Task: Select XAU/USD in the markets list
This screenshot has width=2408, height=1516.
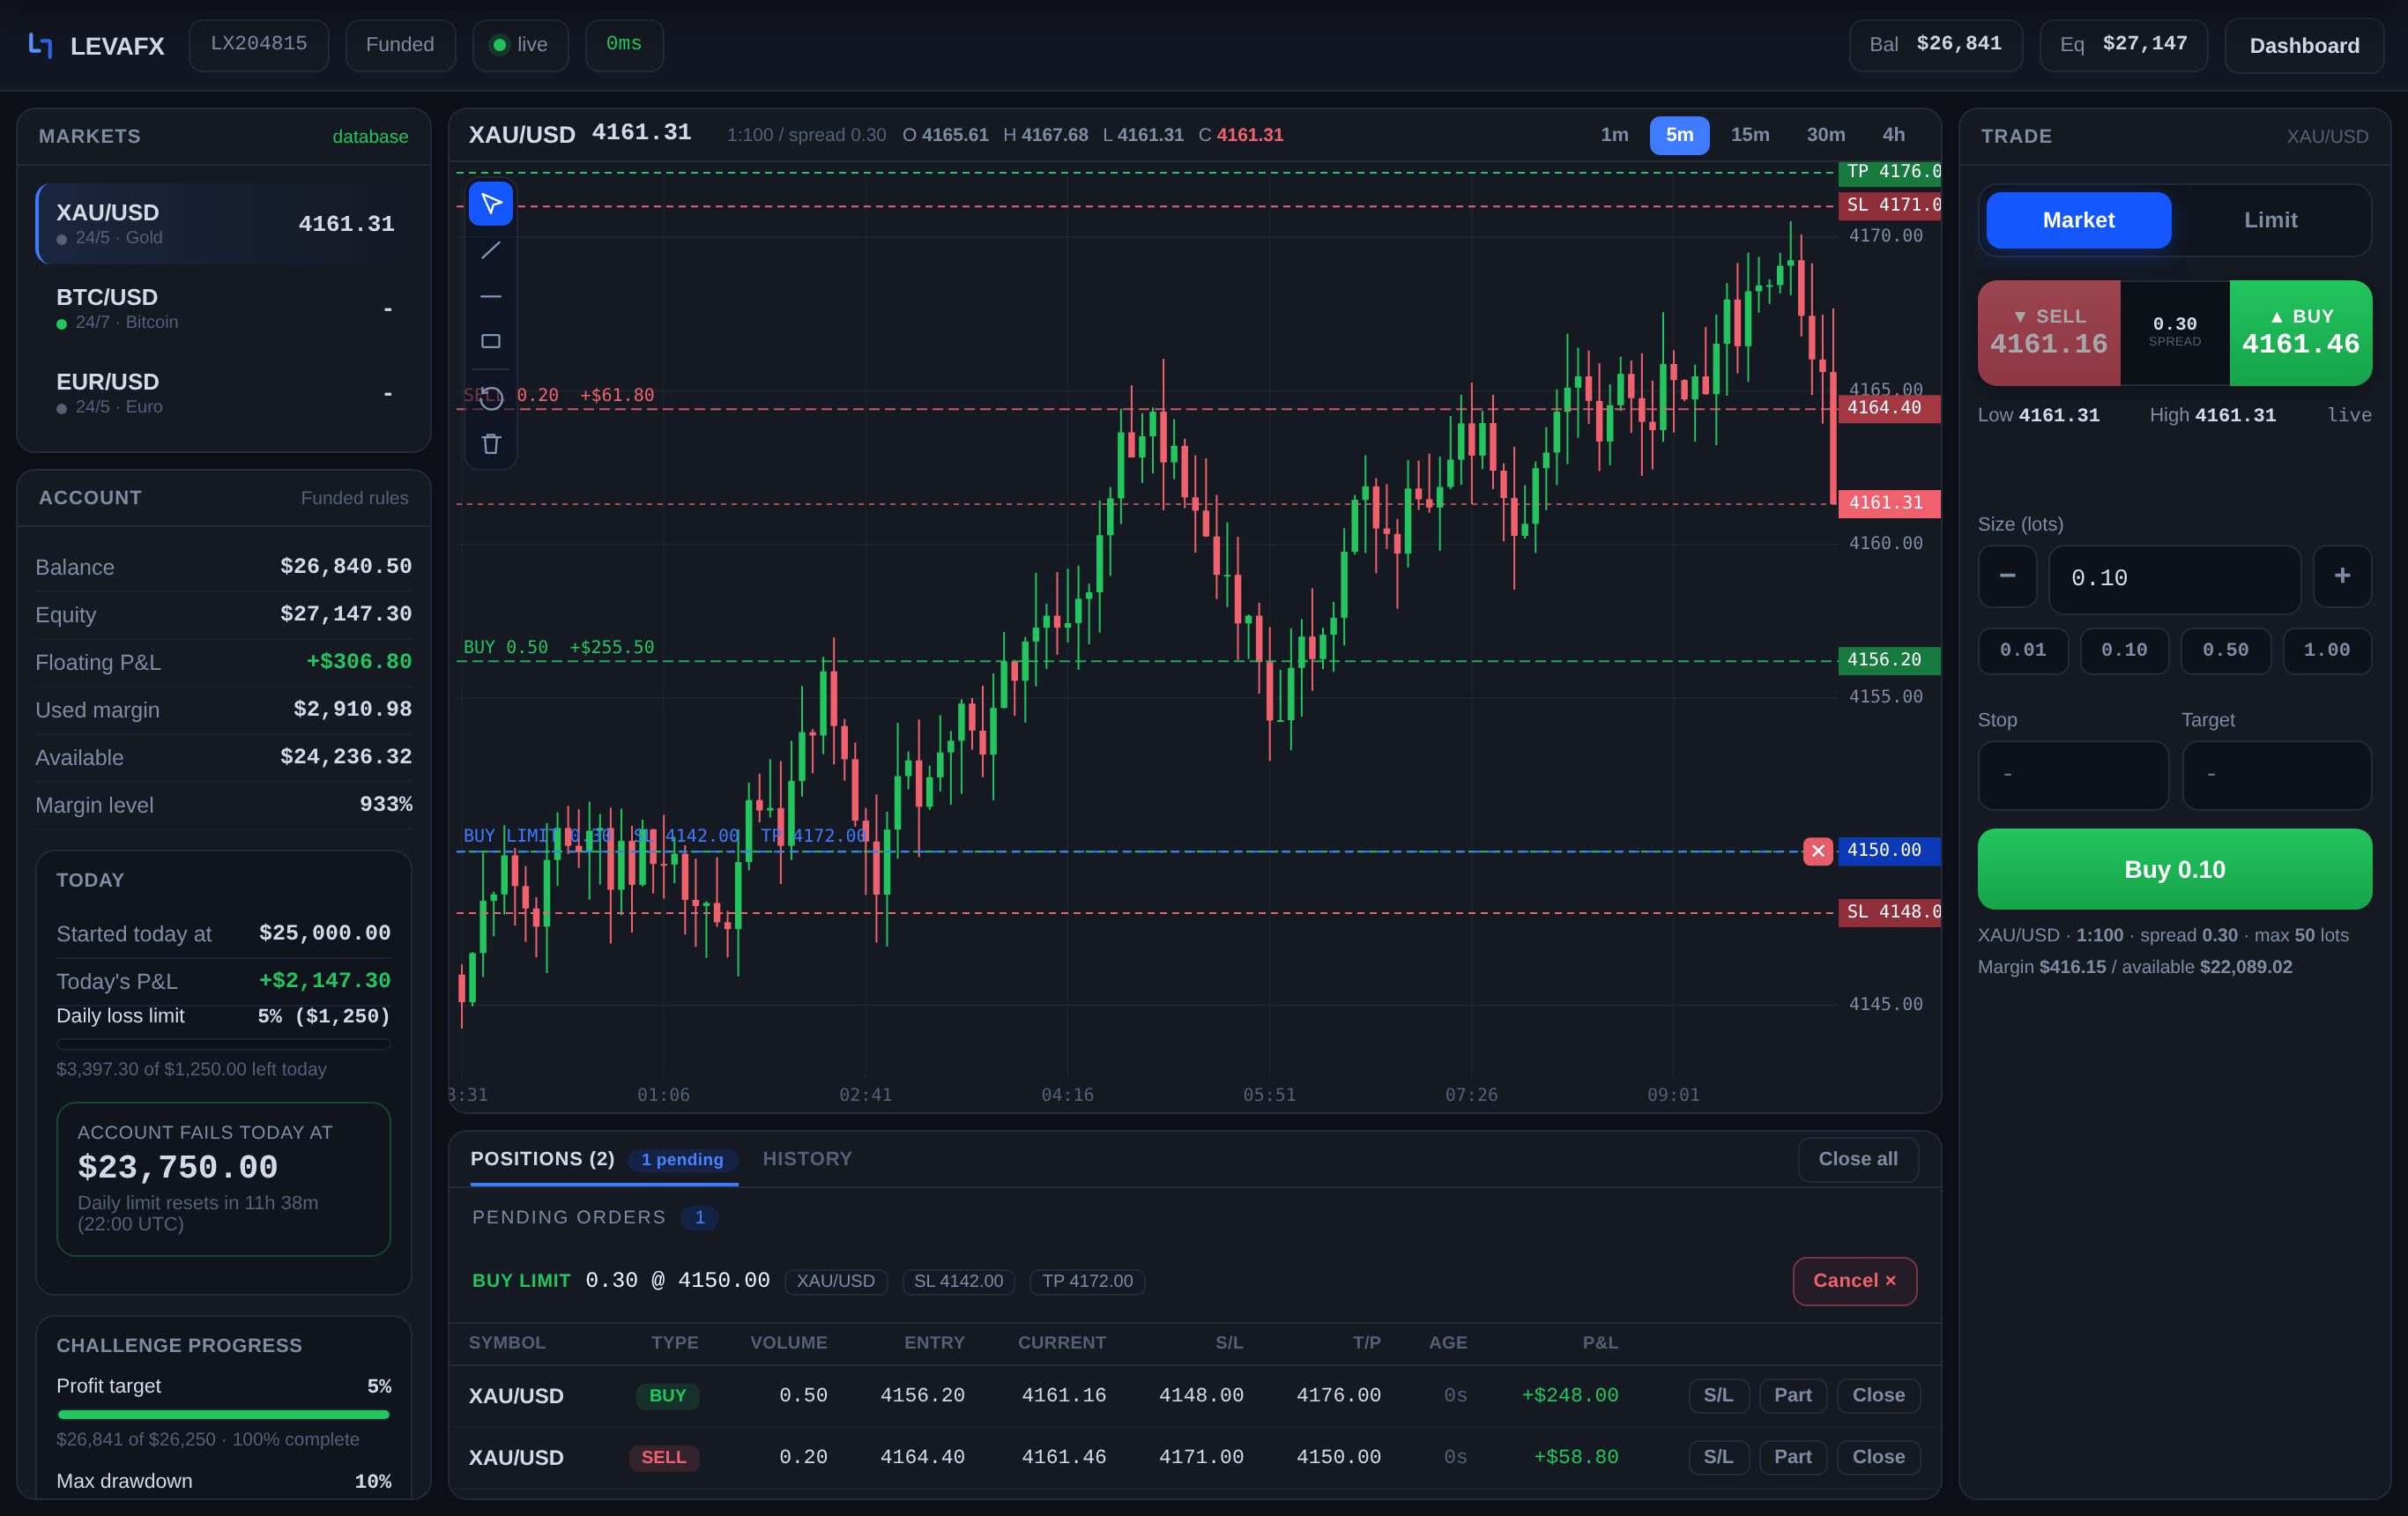Action: (x=224, y=224)
